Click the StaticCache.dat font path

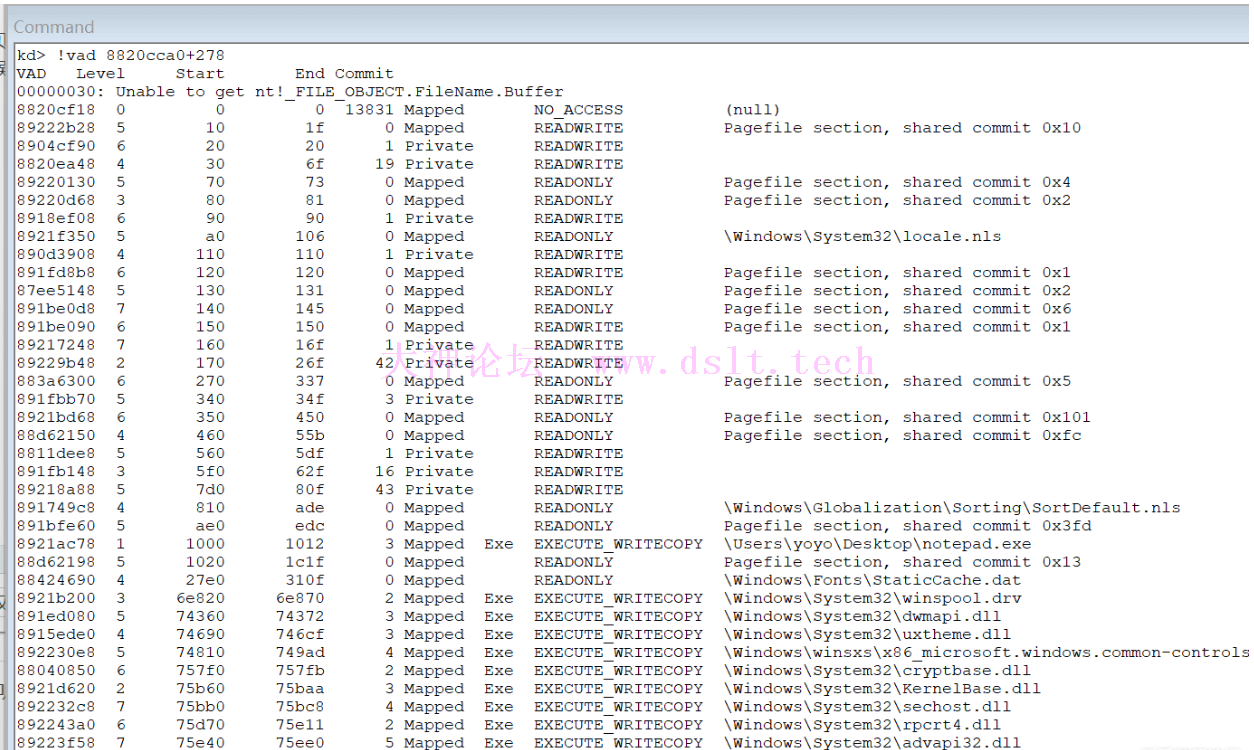coord(872,580)
